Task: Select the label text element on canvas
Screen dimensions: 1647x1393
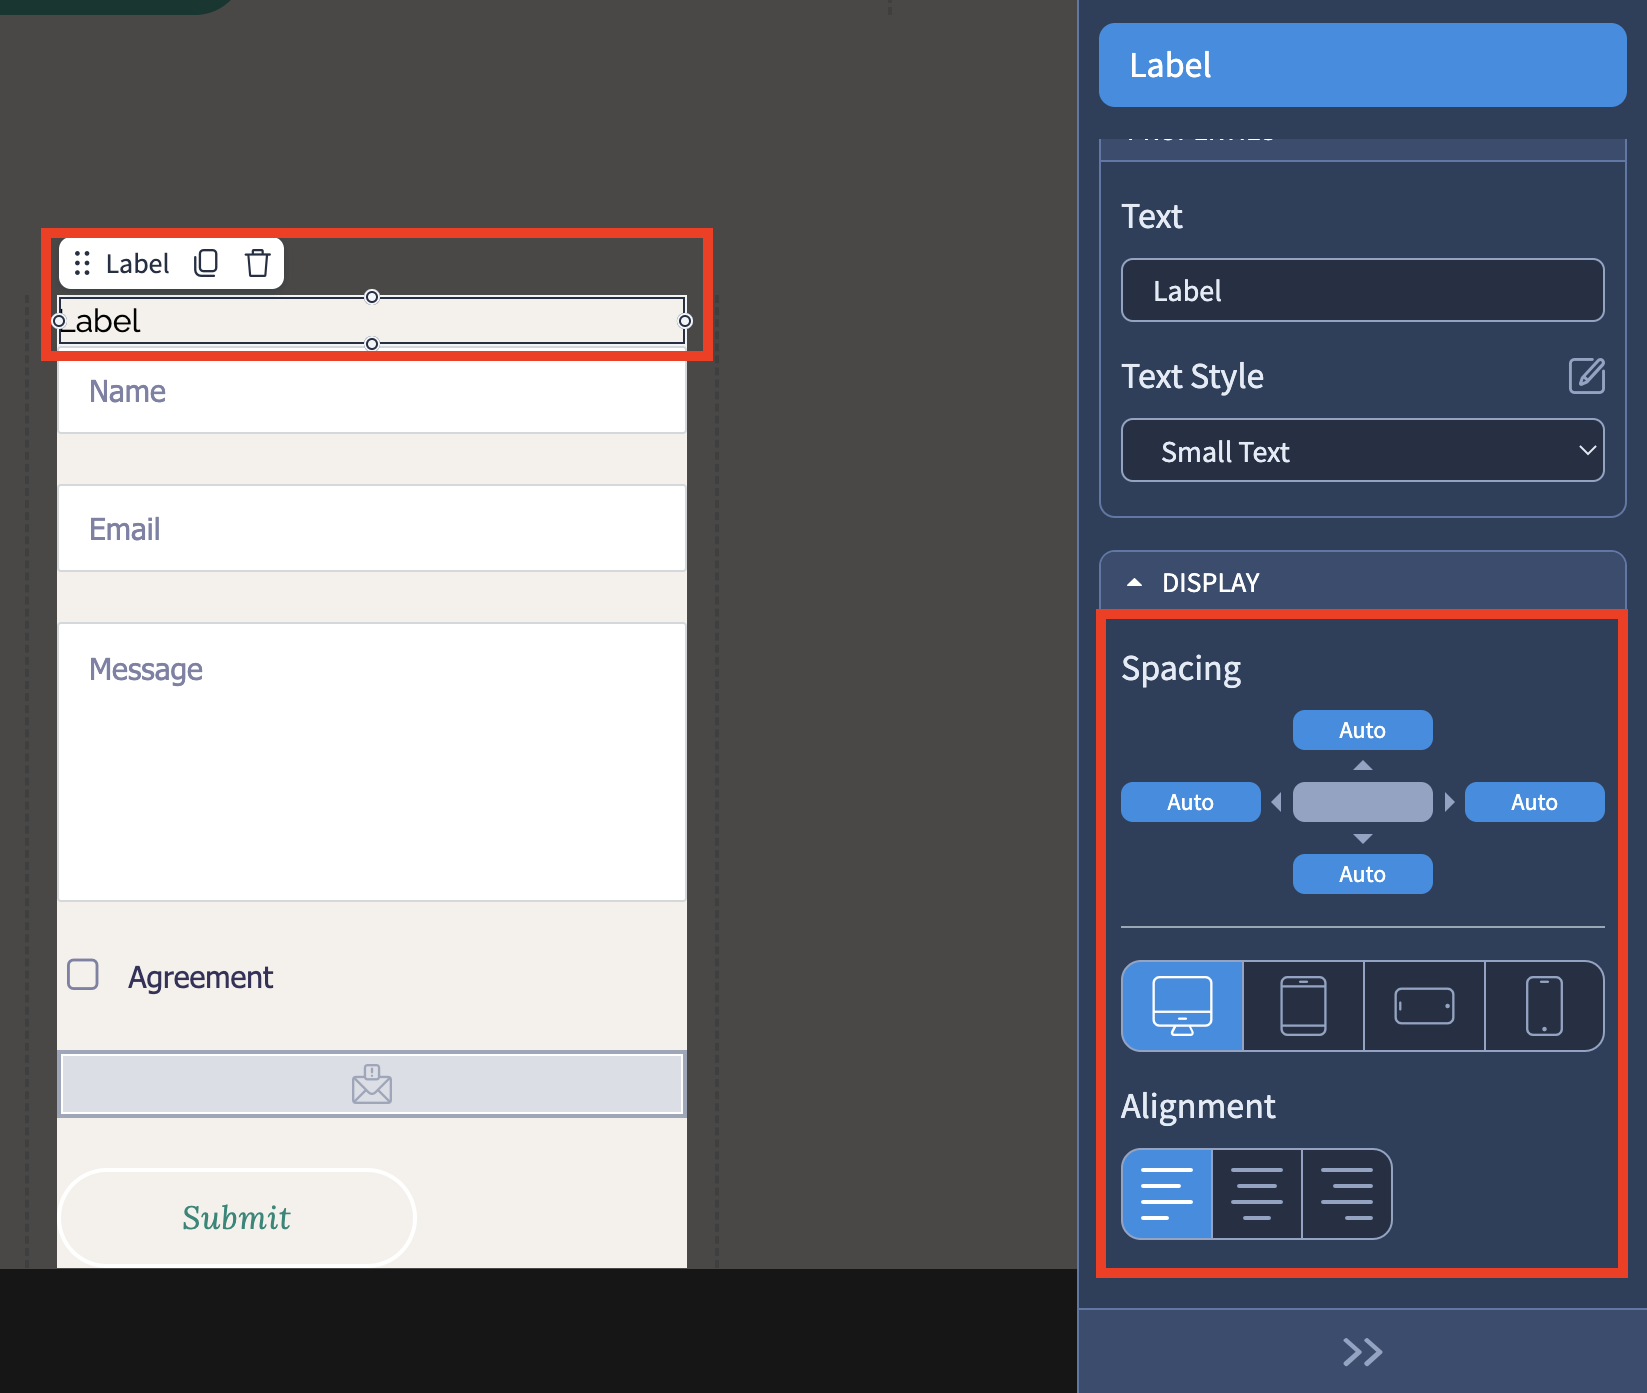Action: [x=372, y=320]
